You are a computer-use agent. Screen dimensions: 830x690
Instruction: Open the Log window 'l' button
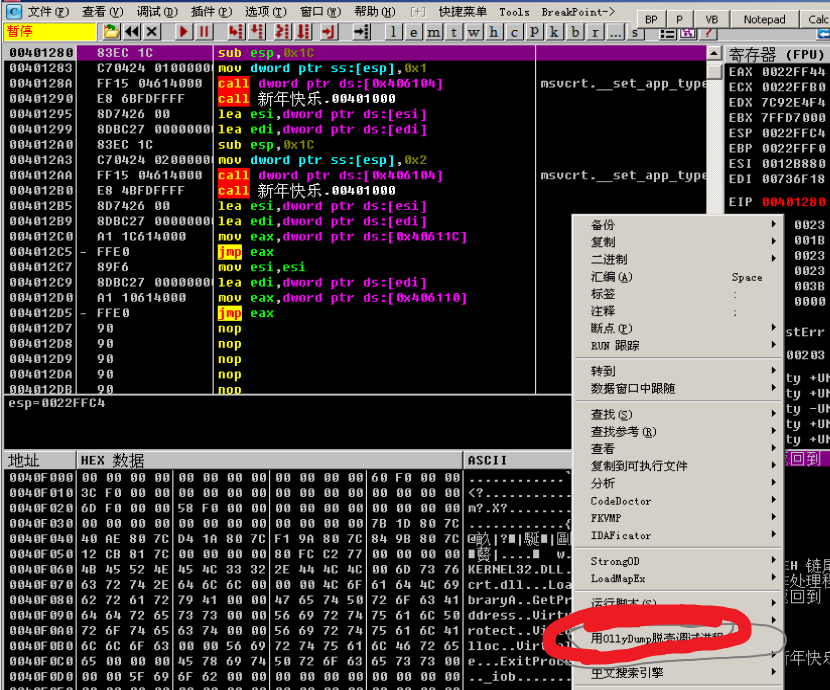393,32
